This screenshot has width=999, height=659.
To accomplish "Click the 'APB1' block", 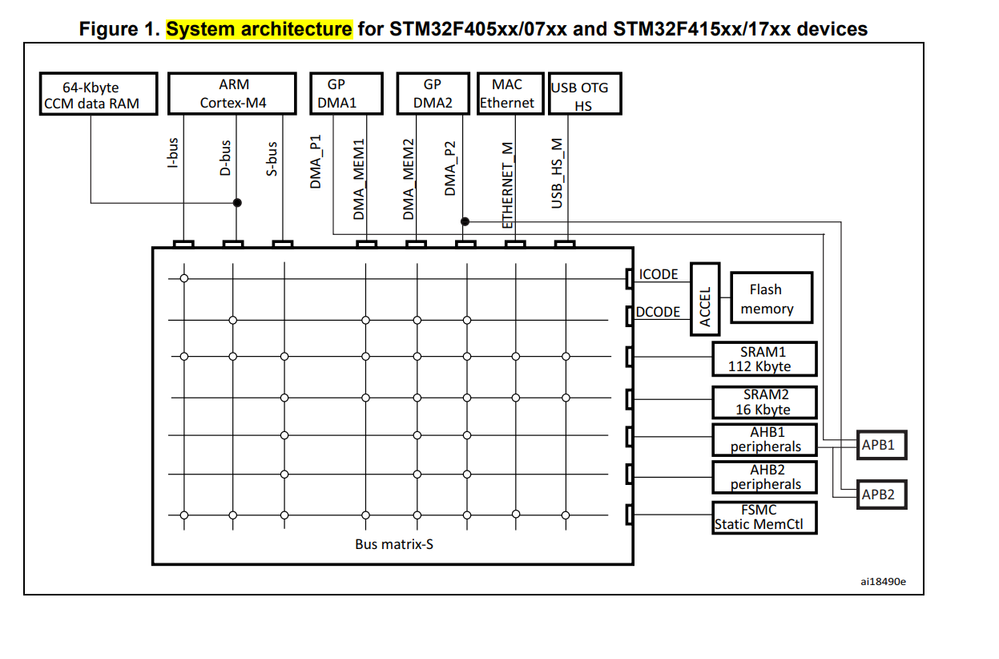I will (x=882, y=445).
